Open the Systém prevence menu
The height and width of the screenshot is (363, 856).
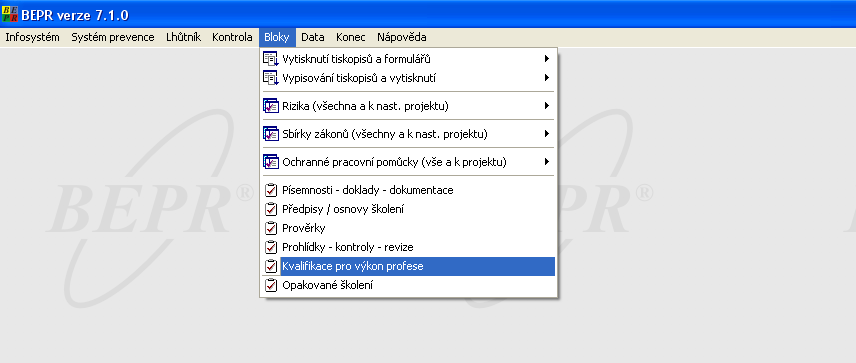113,37
